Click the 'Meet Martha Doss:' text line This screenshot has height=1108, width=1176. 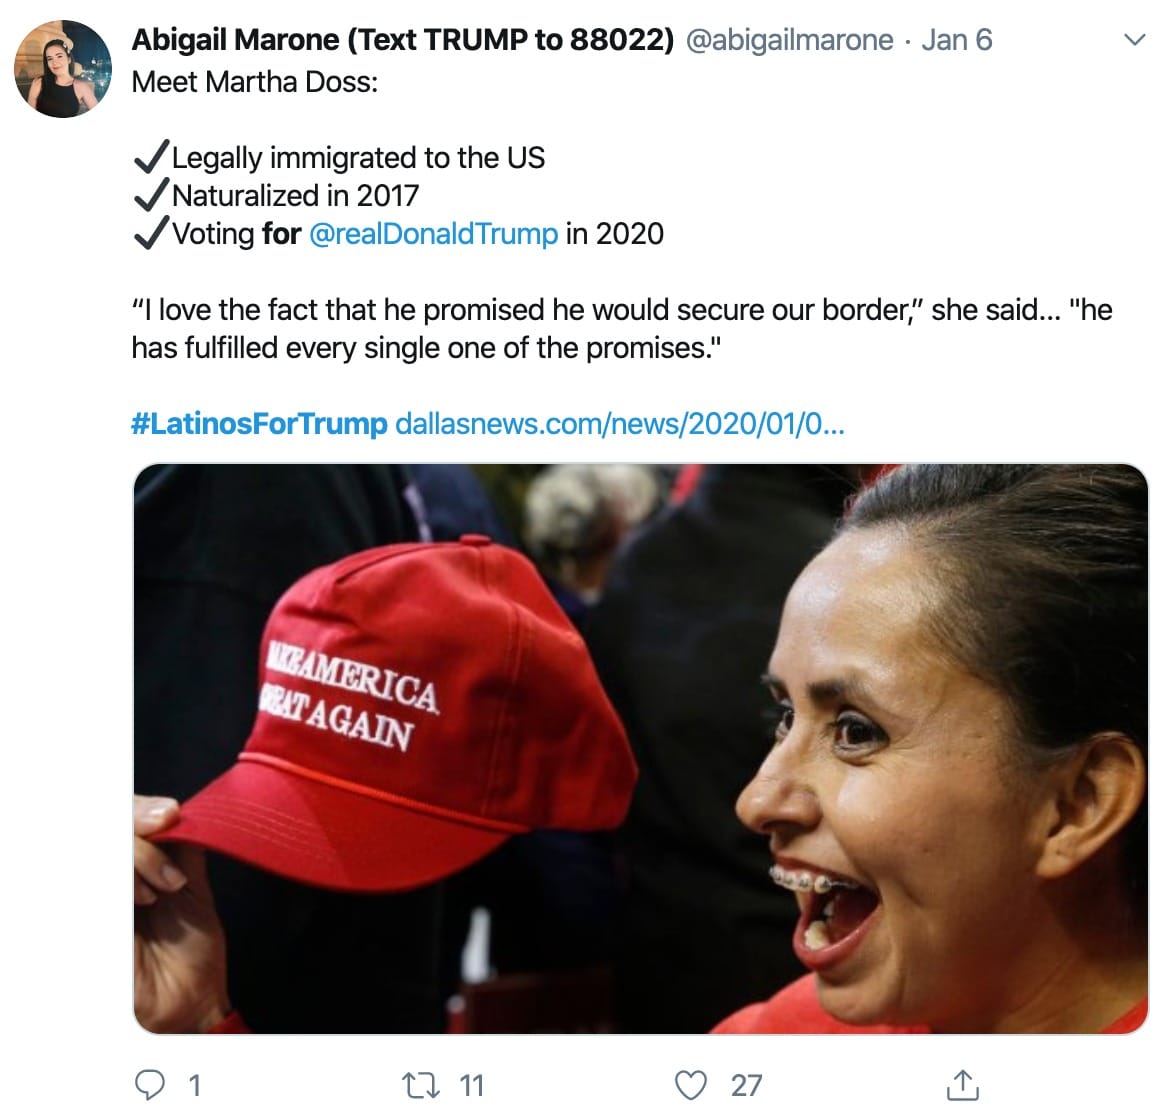click(255, 82)
